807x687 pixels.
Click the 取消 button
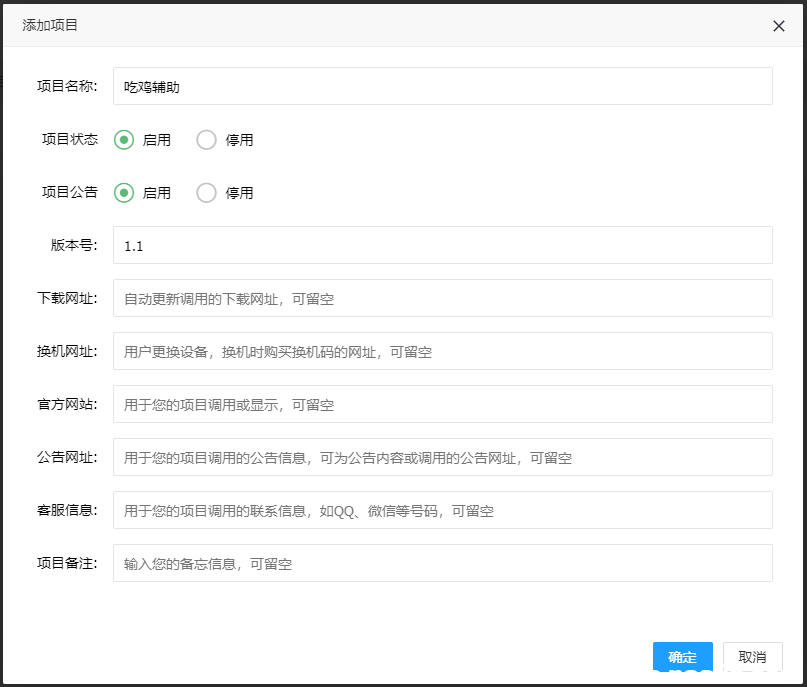(752, 657)
